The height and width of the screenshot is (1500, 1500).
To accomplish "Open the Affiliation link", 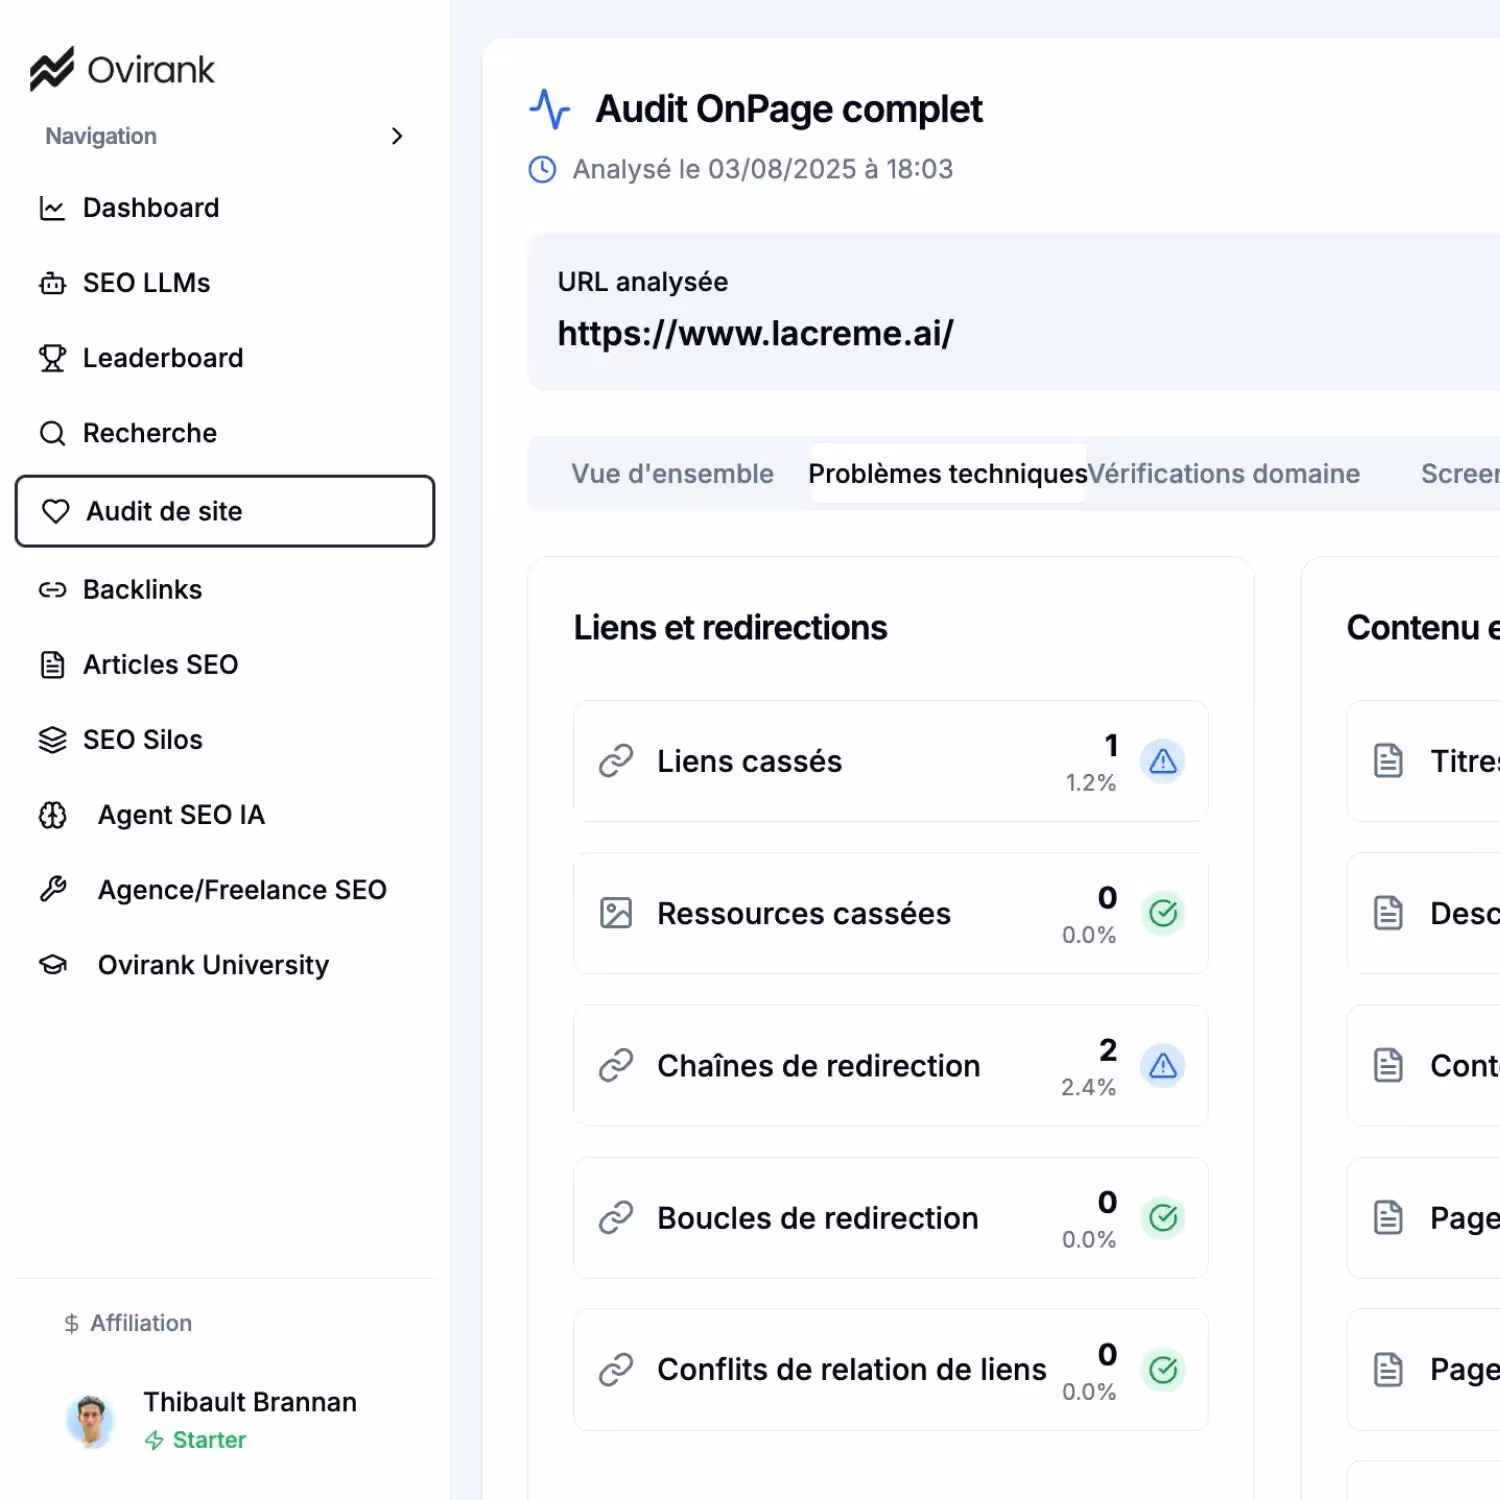I will [141, 1323].
